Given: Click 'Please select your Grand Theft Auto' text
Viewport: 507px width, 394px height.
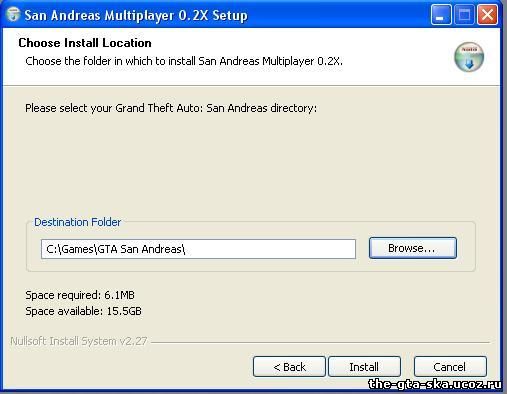Looking at the screenshot, I should pyautogui.click(x=171, y=108).
